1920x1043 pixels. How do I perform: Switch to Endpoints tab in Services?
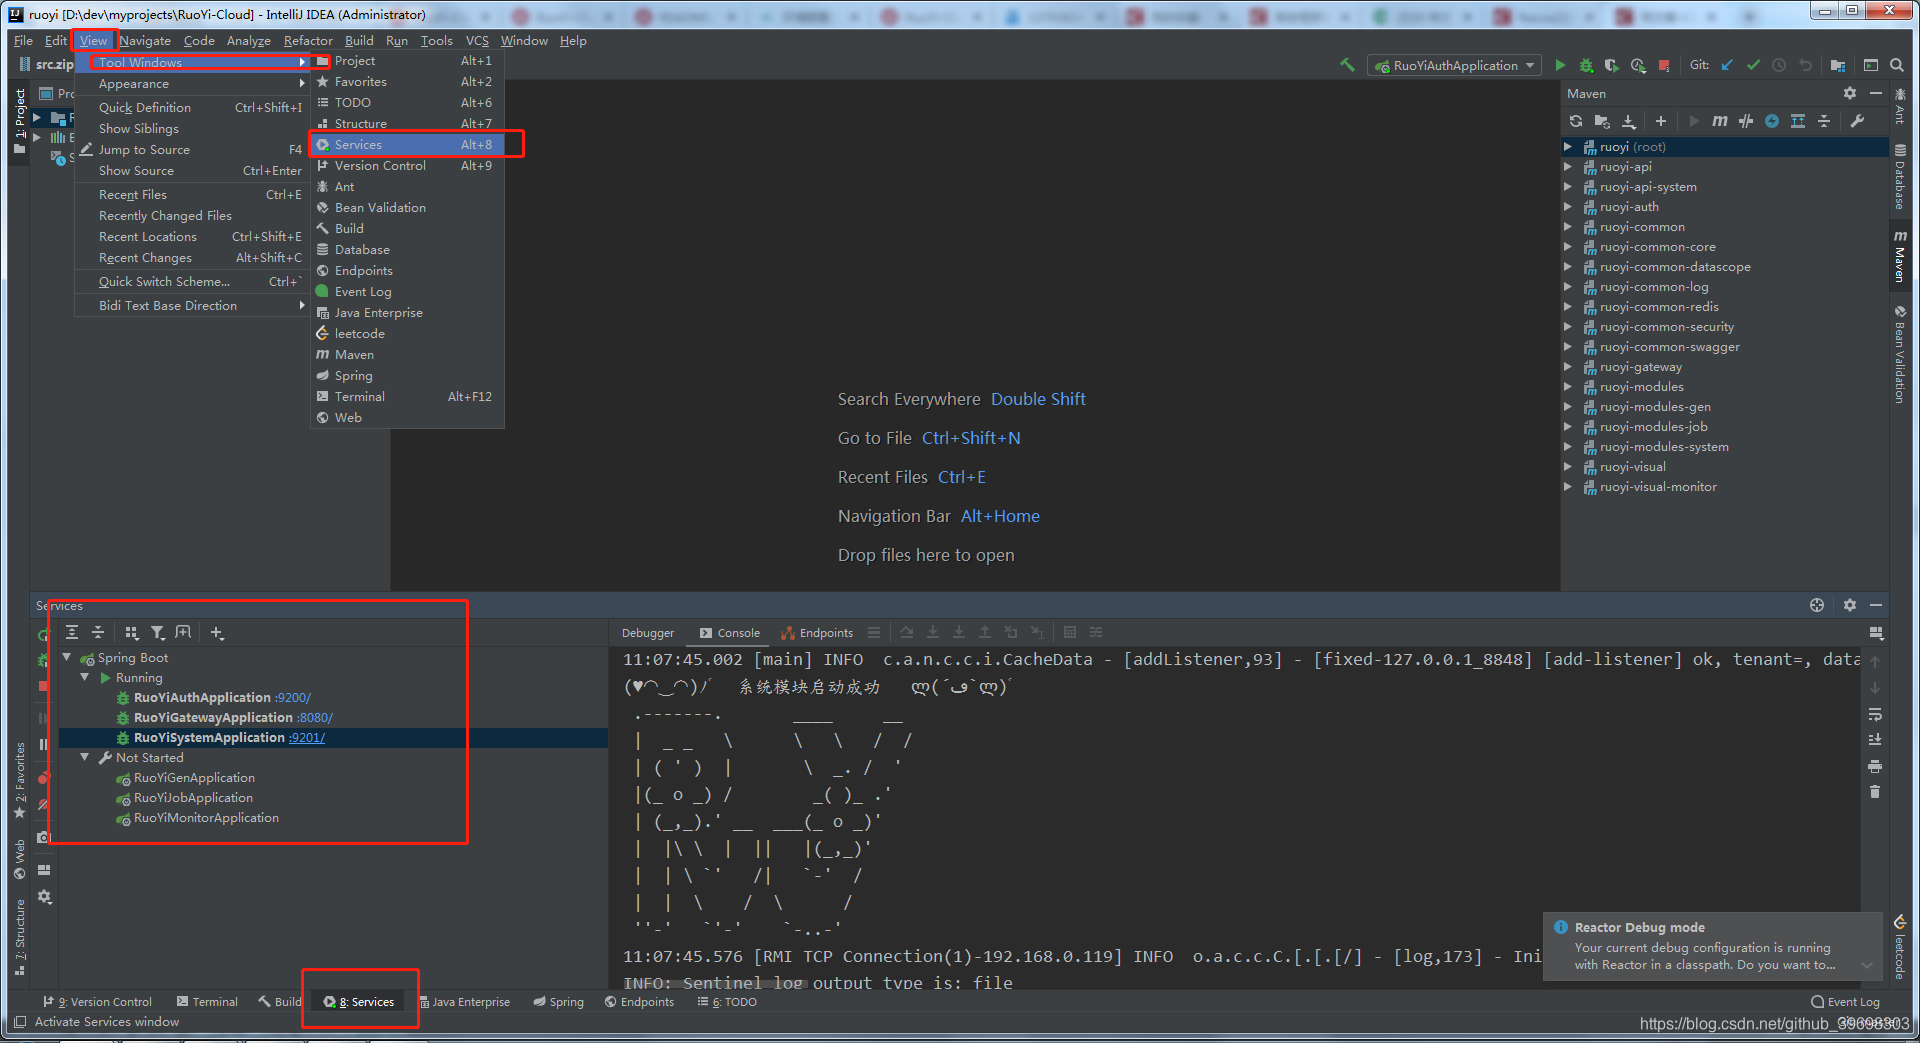(817, 632)
